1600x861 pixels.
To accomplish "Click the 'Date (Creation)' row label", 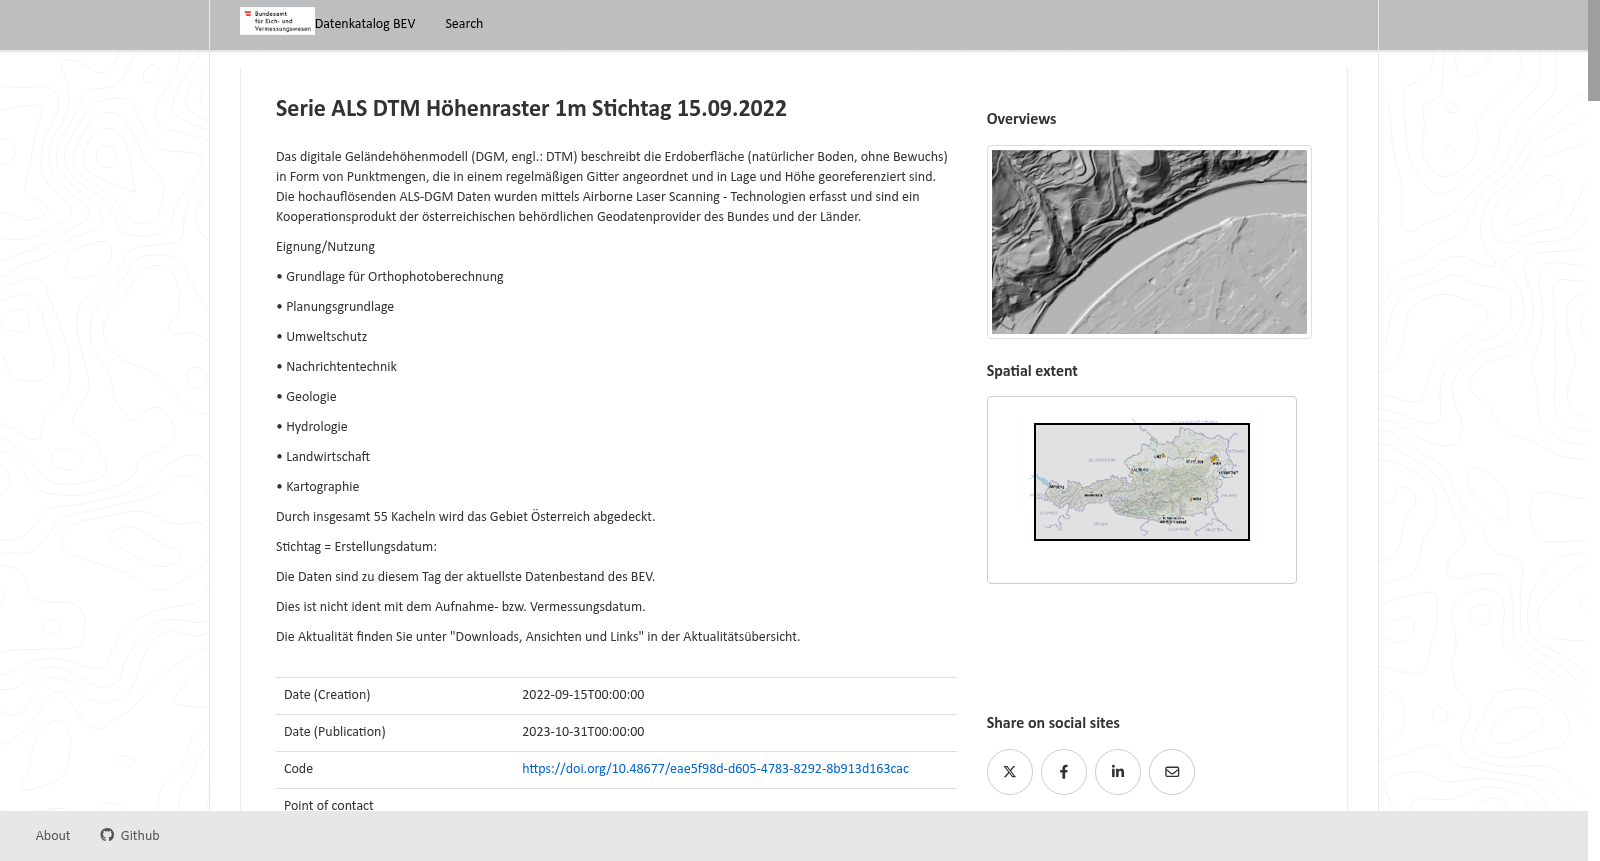I will [327, 695].
